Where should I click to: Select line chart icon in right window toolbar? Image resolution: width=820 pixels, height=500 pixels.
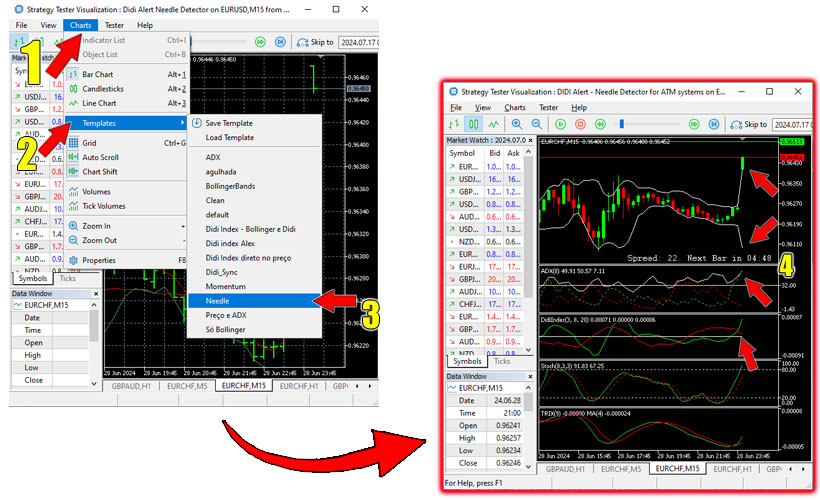coord(493,124)
